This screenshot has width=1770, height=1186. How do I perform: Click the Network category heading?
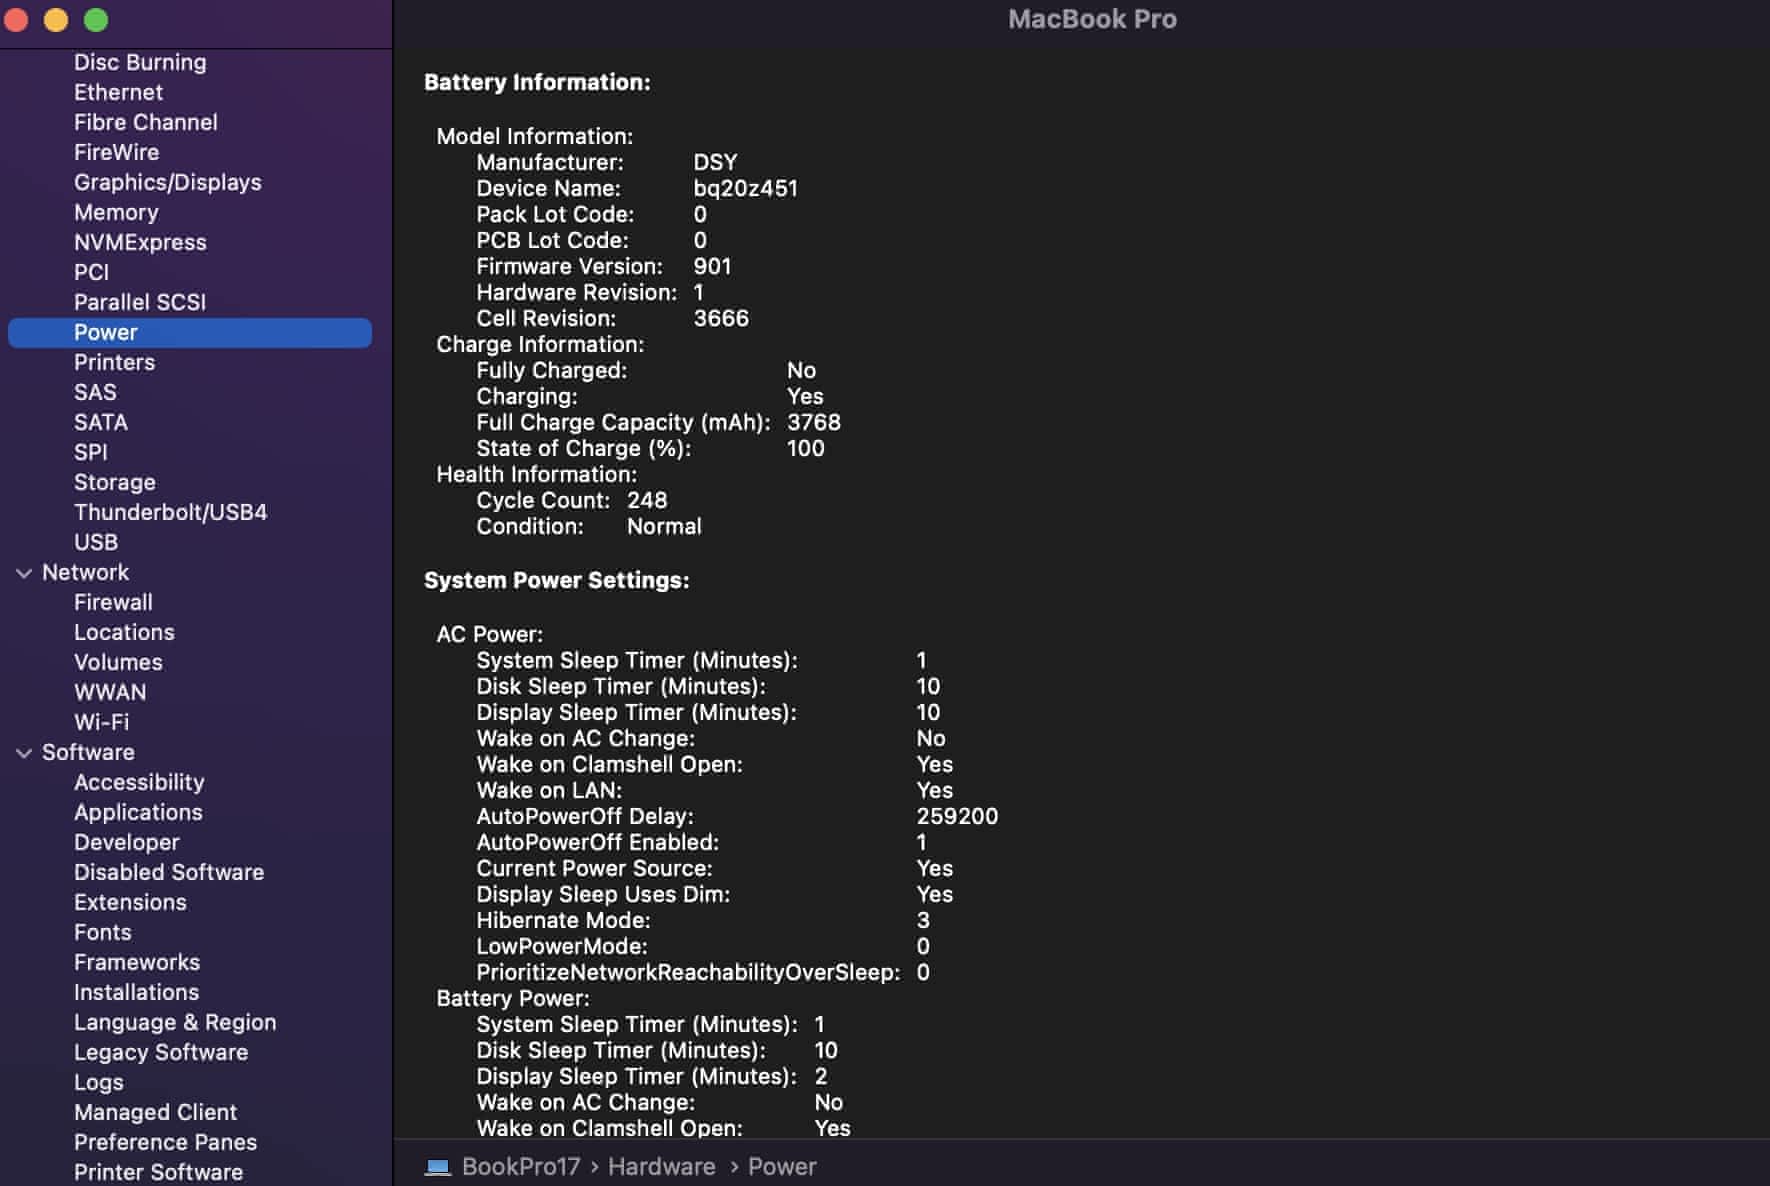[x=85, y=572]
